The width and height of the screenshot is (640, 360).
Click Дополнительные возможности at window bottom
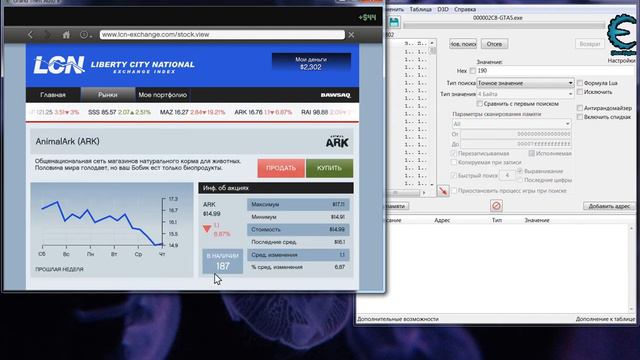click(398, 319)
